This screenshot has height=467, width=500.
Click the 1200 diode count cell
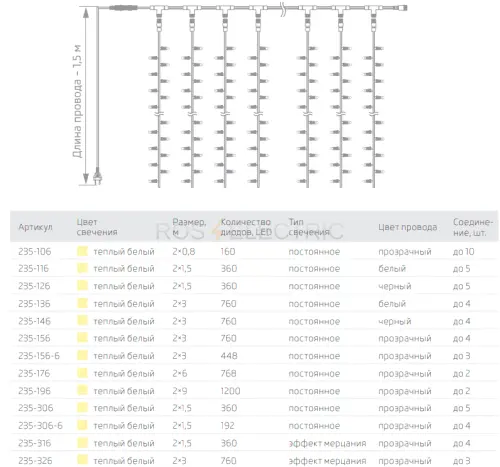click(230, 391)
